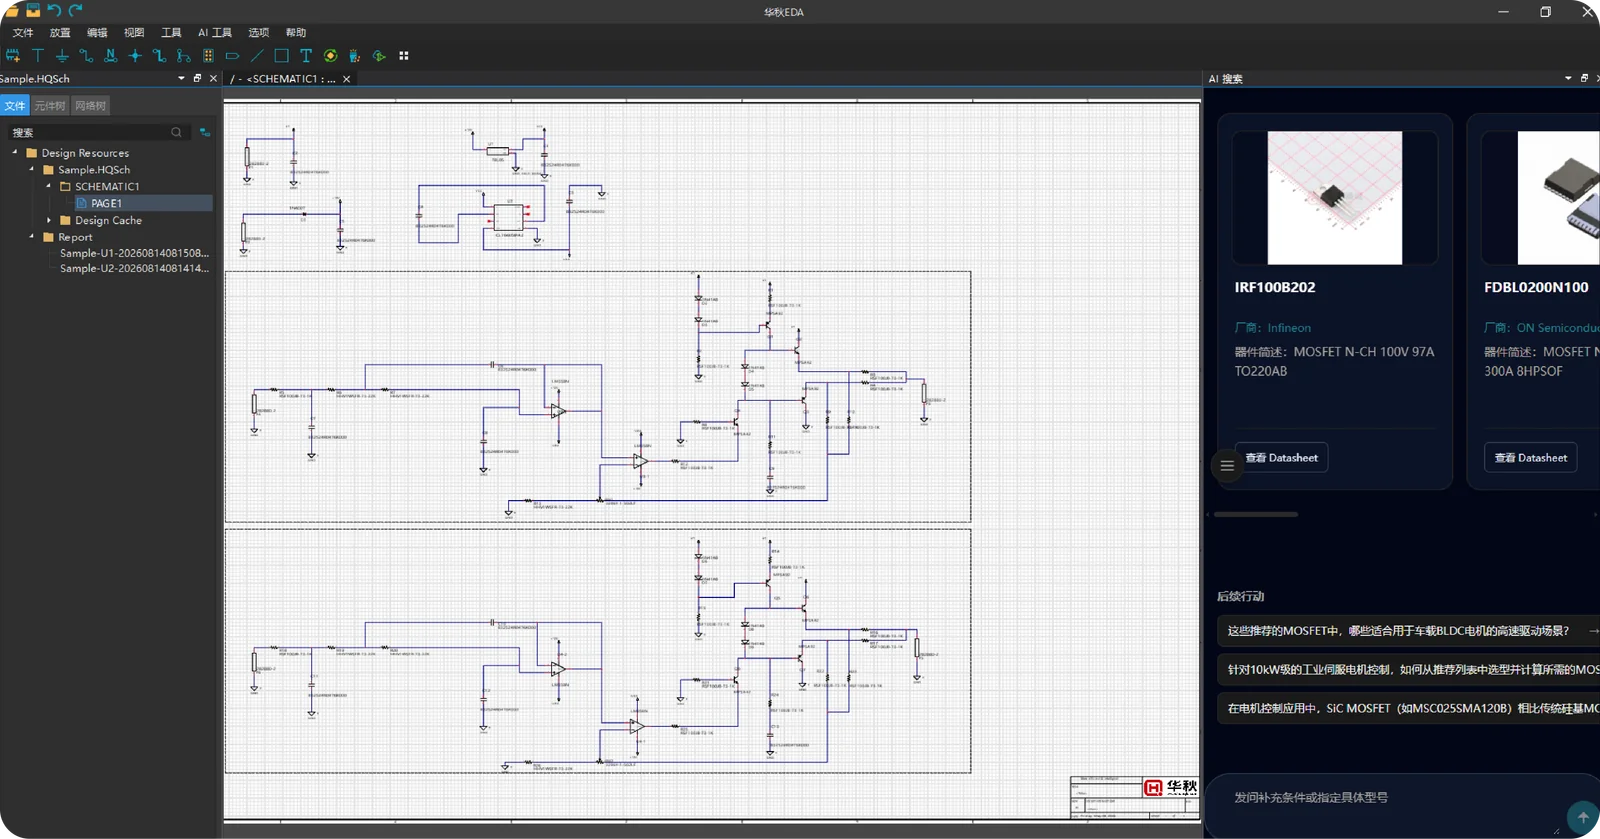View Datasheet for IRF100B202
This screenshot has width=1600, height=839.
point(1281,458)
